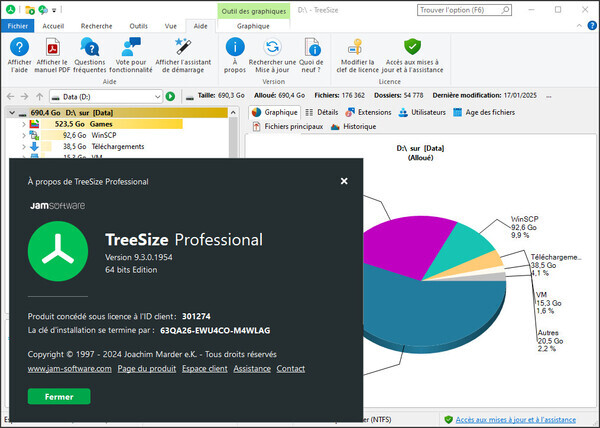The width and height of the screenshot is (600, 428).
Task: Click the tree scrollbar up arrow
Action: click(x=233, y=113)
